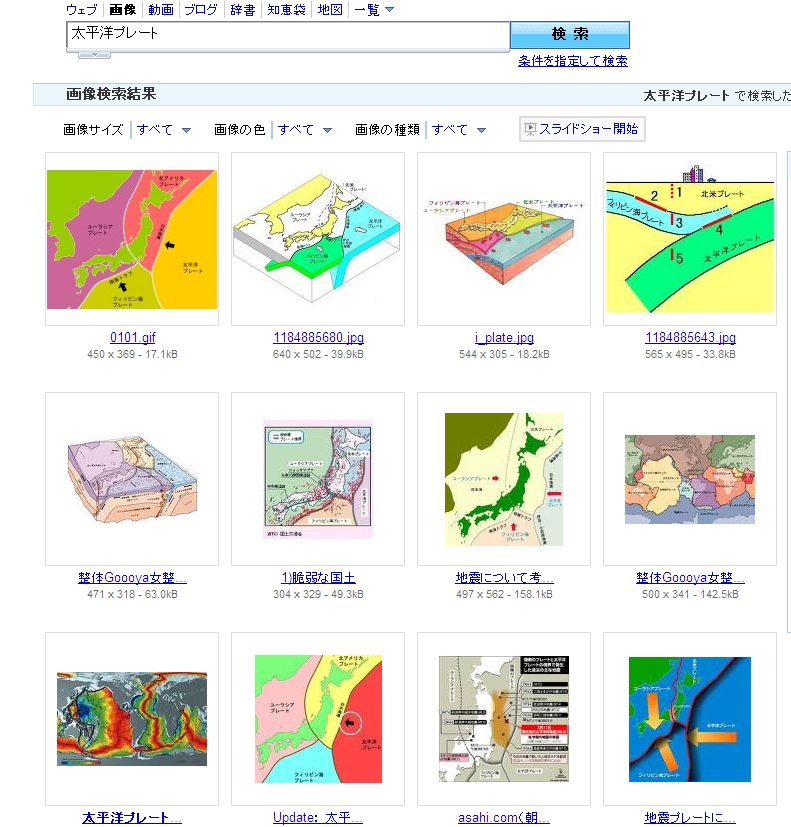Click the 地震について考... link
This screenshot has width=791, height=827.
coord(505,578)
